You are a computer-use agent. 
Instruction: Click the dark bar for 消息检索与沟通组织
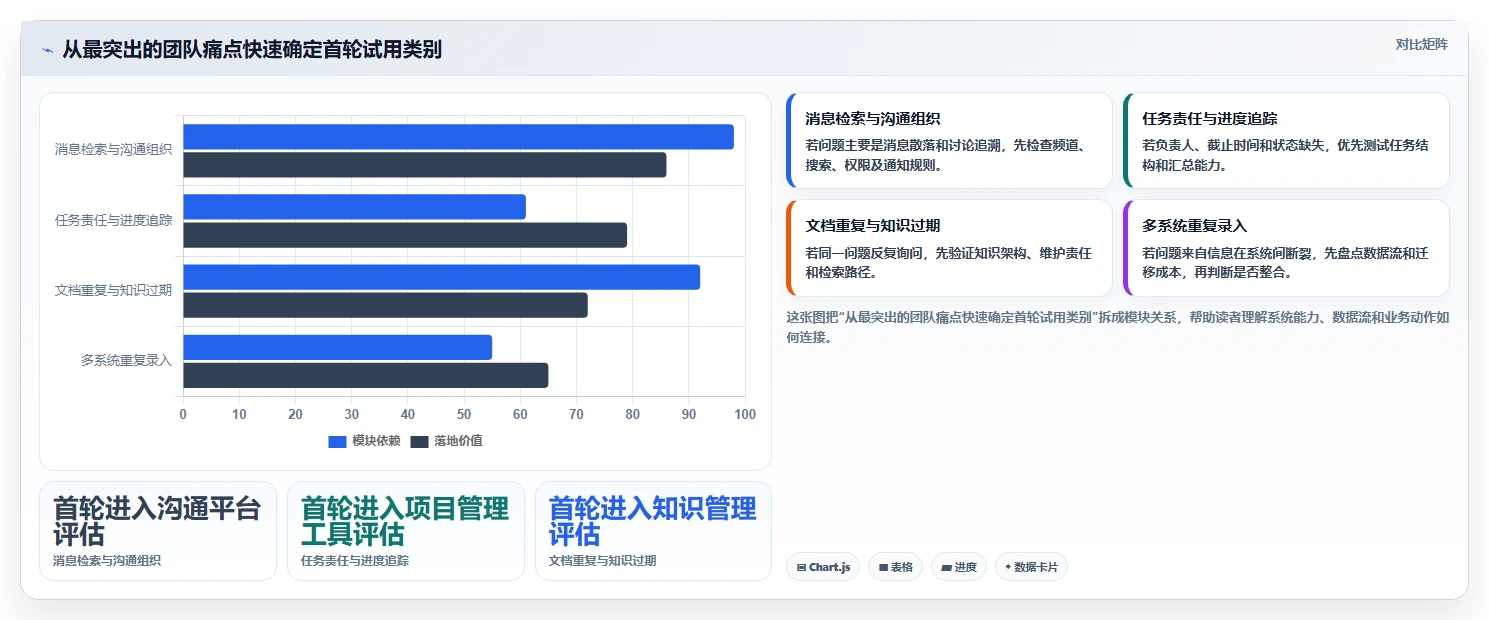424,165
